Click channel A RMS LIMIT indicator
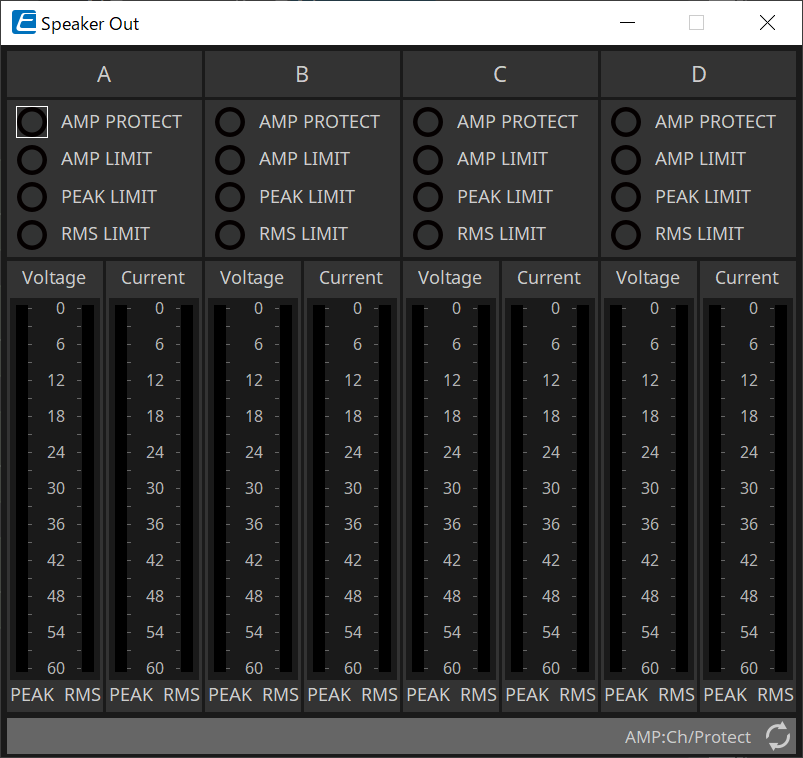The width and height of the screenshot is (803, 758). pos(32,234)
